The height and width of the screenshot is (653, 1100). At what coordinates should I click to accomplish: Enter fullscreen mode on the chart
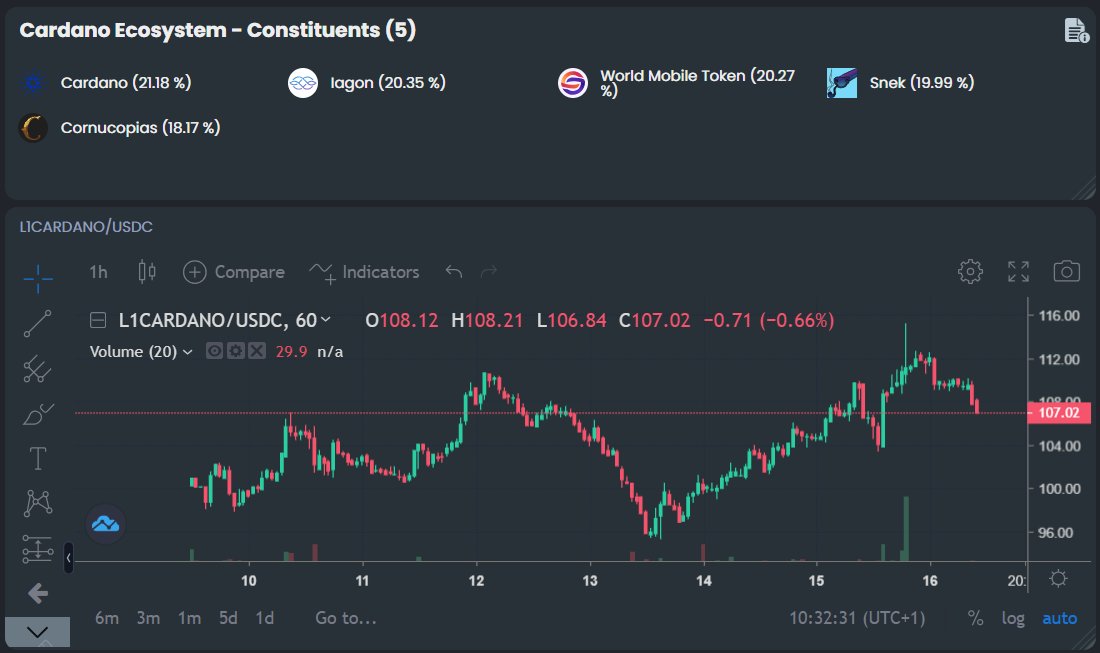coord(1018,271)
